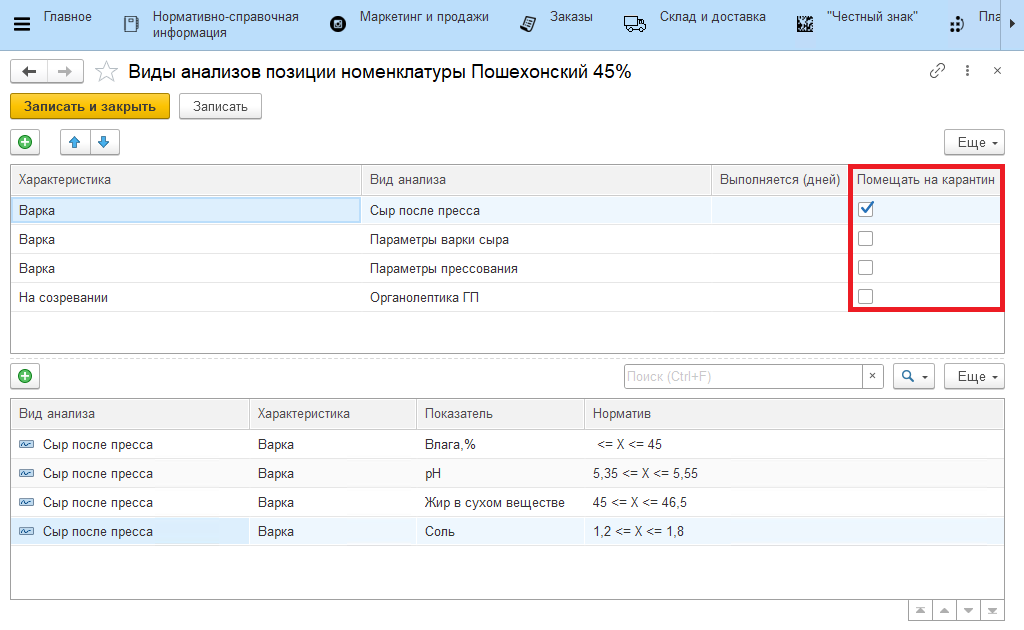Click the Поиск search field
This screenshot has height=630, width=1024.
[x=742, y=376]
